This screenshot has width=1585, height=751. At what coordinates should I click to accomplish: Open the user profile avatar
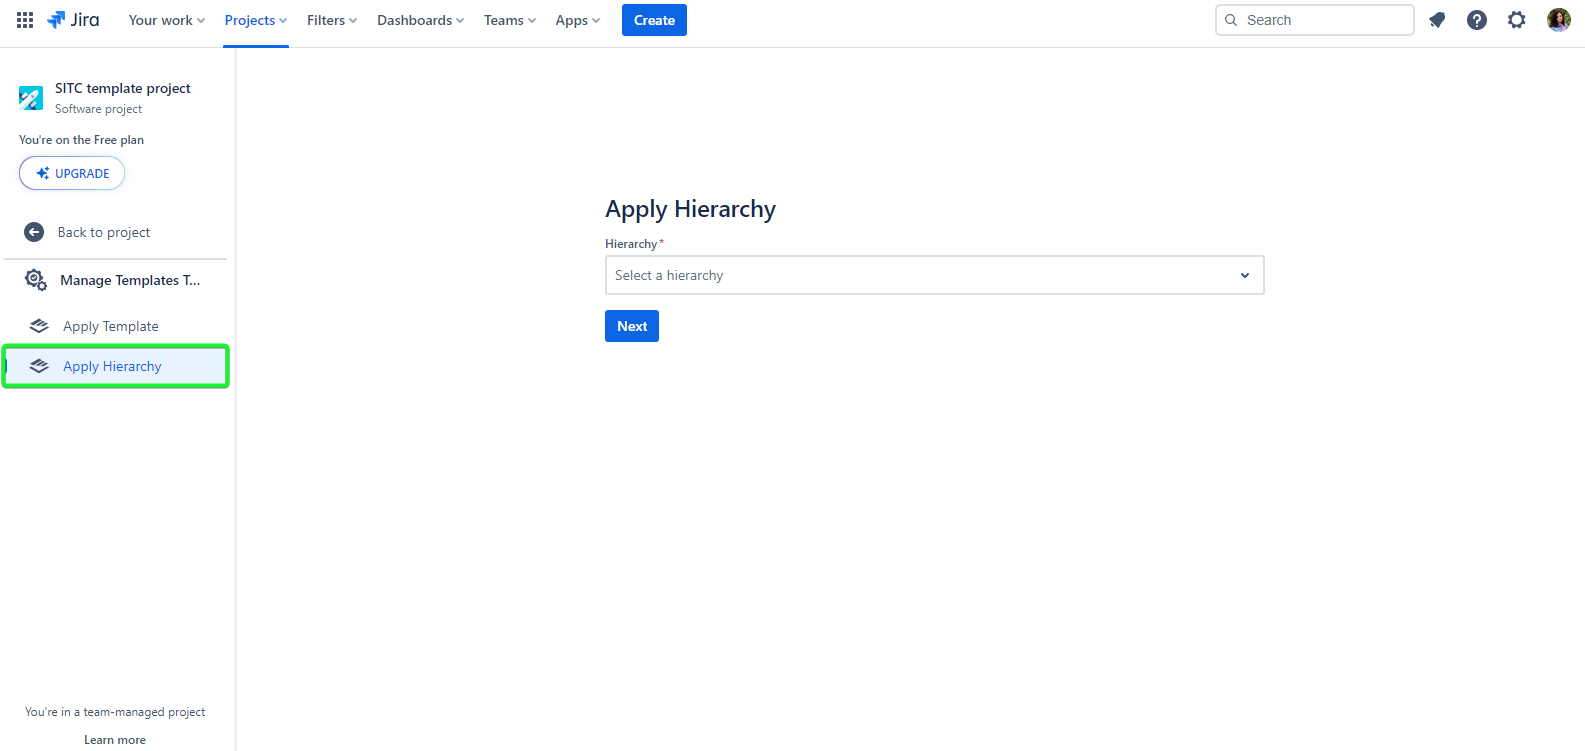click(x=1558, y=20)
